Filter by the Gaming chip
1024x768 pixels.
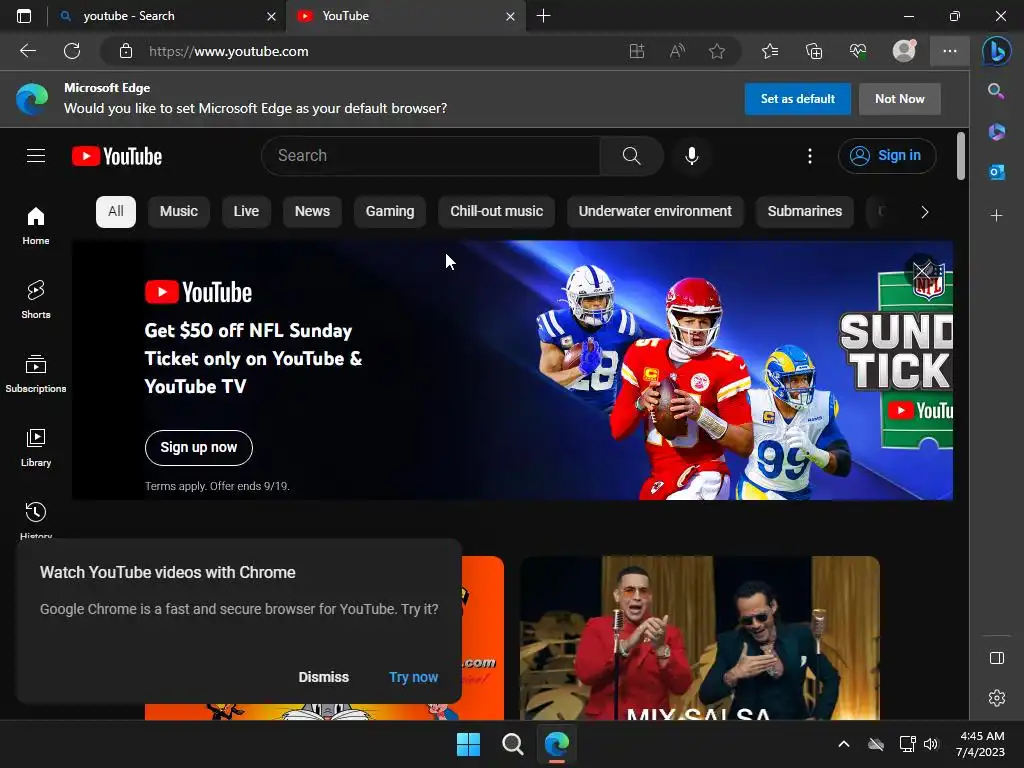pyautogui.click(x=390, y=212)
